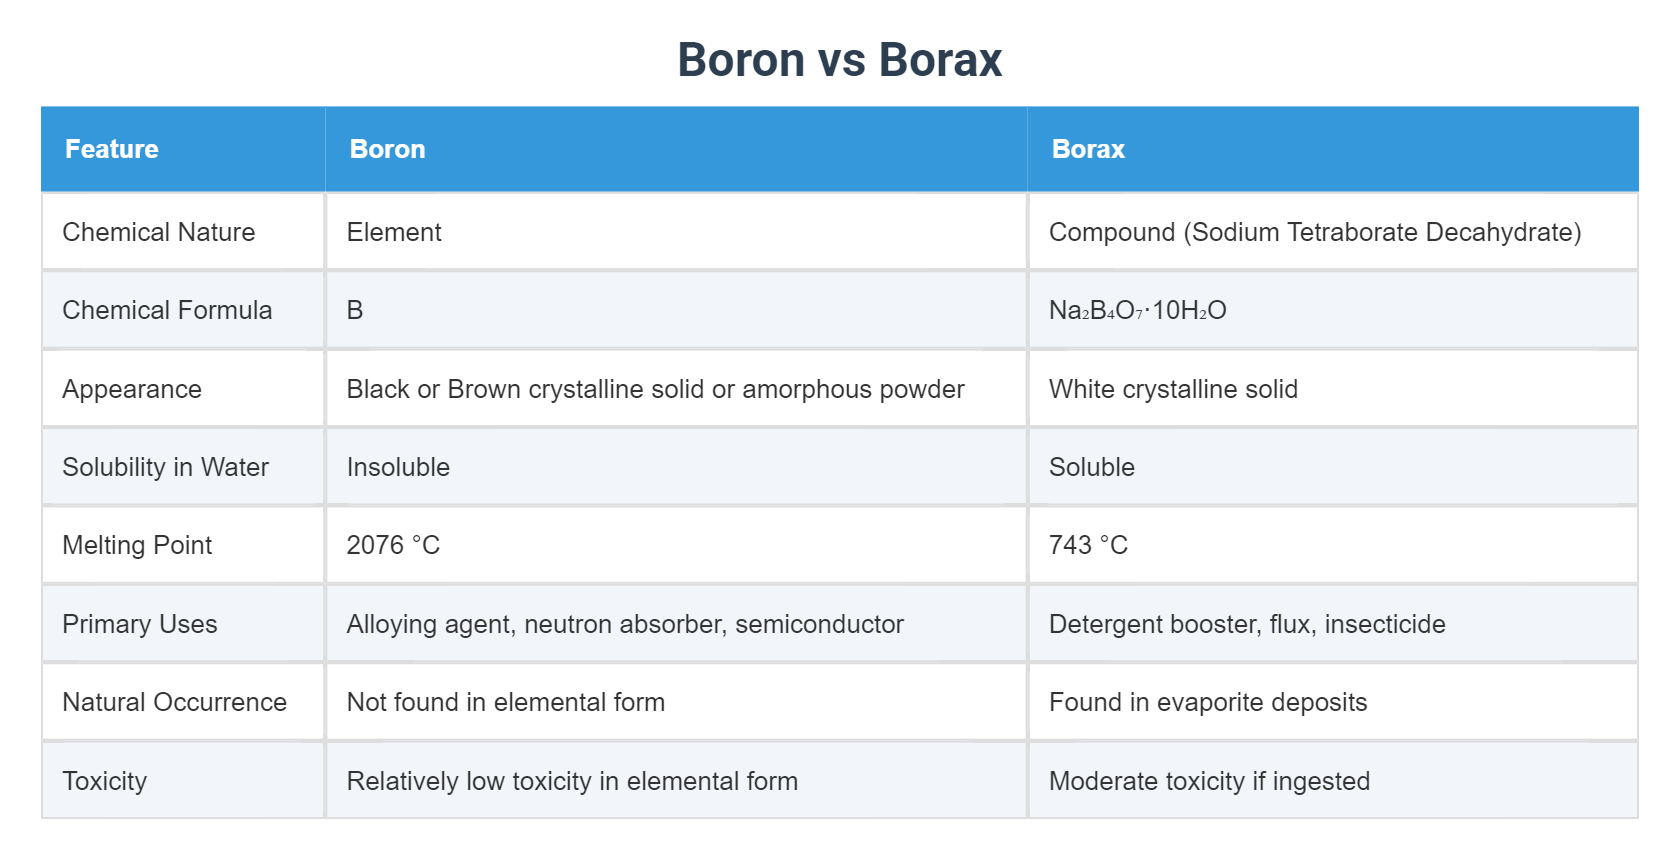The height and width of the screenshot is (862, 1680).
Task: Click the 2076 °C melting point cell
Action: tap(393, 545)
